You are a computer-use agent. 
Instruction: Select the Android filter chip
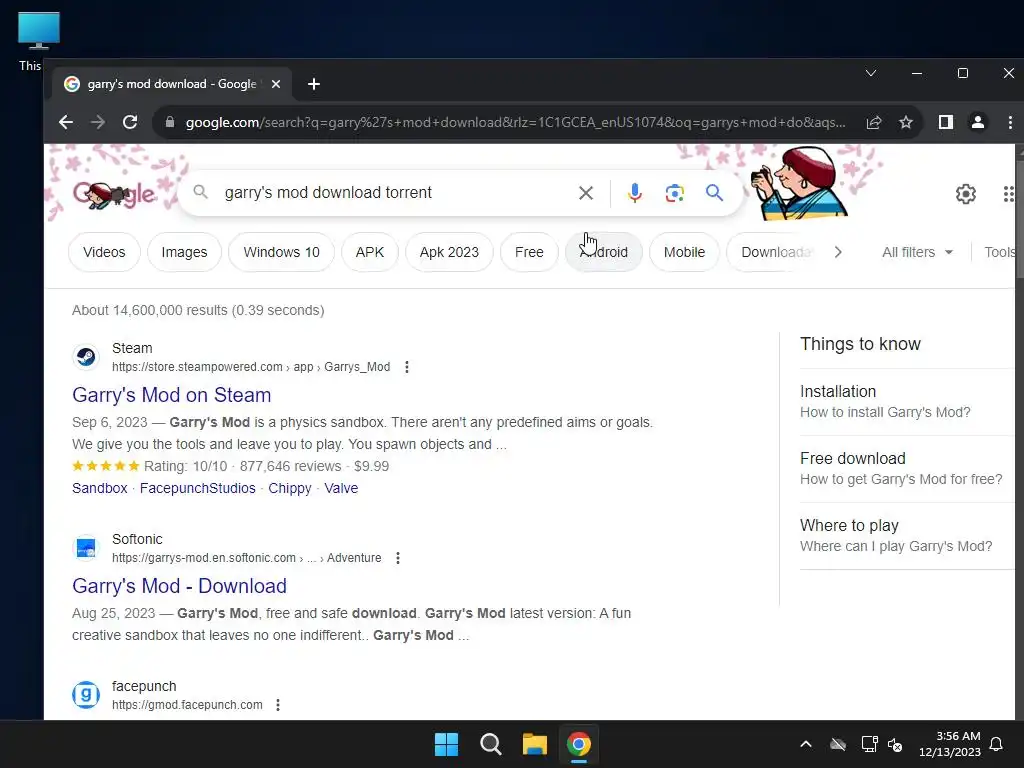pos(603,252)
